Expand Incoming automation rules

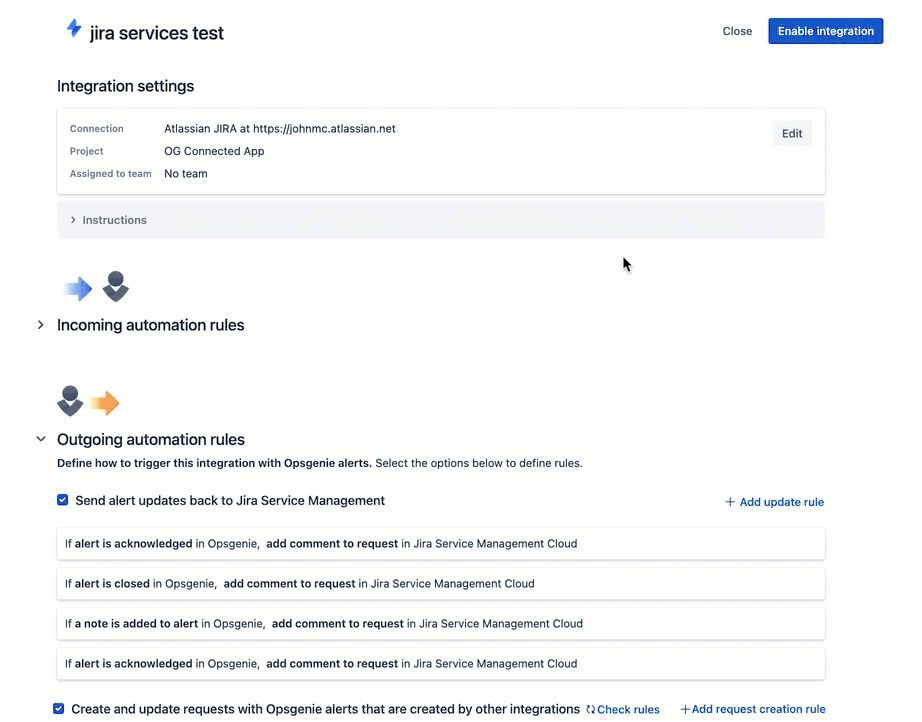click(x=41, y=325)
